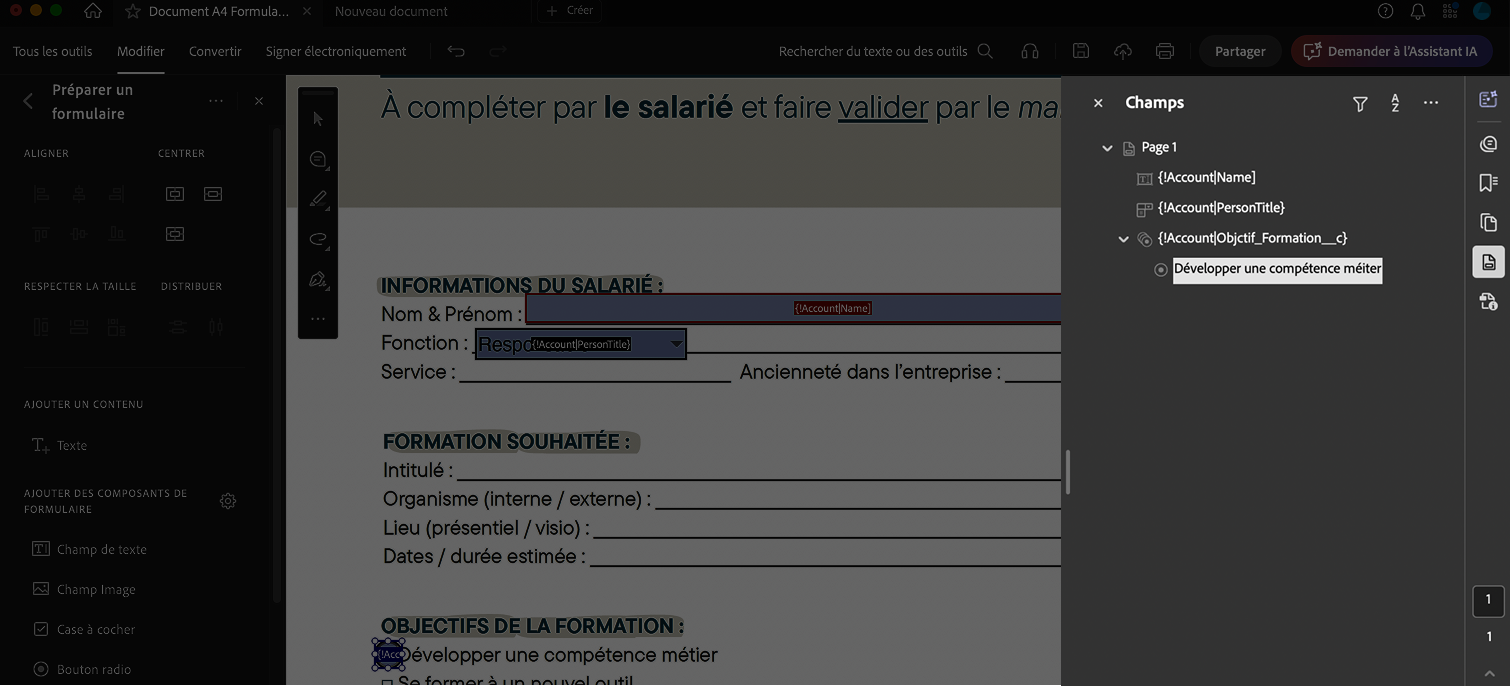
Task: Click Demander à l'Assistant IA
Action: point(1392,51)
